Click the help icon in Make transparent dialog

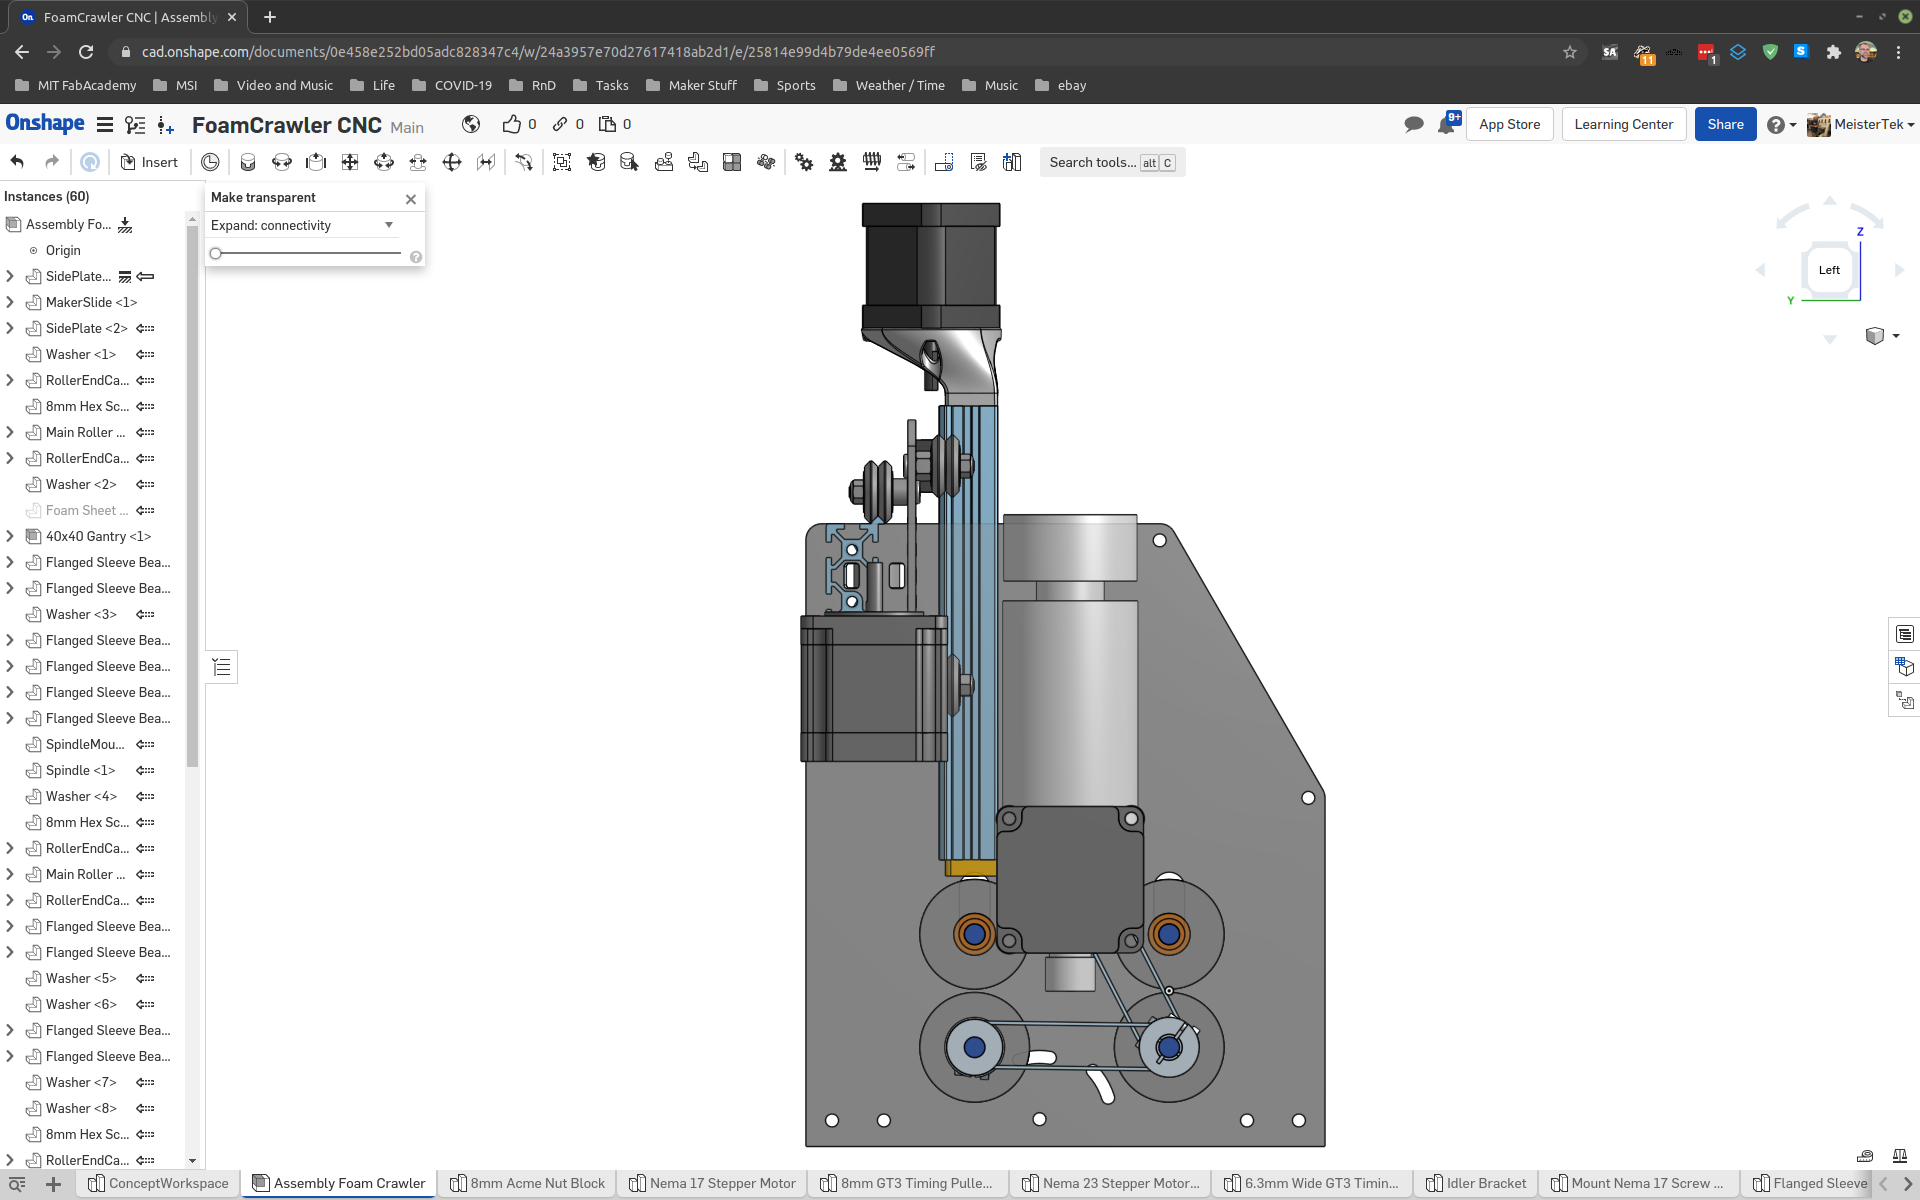[416, 257]
